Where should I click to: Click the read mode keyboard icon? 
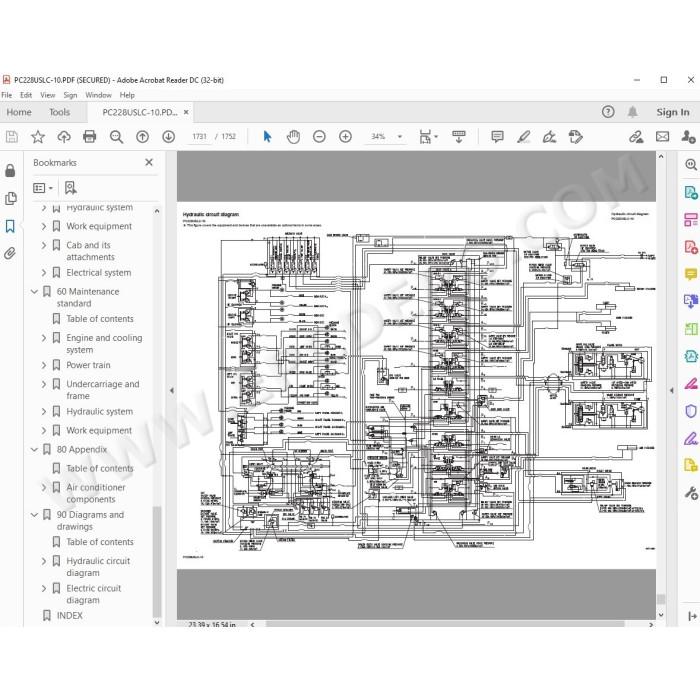tap(458, 137)
